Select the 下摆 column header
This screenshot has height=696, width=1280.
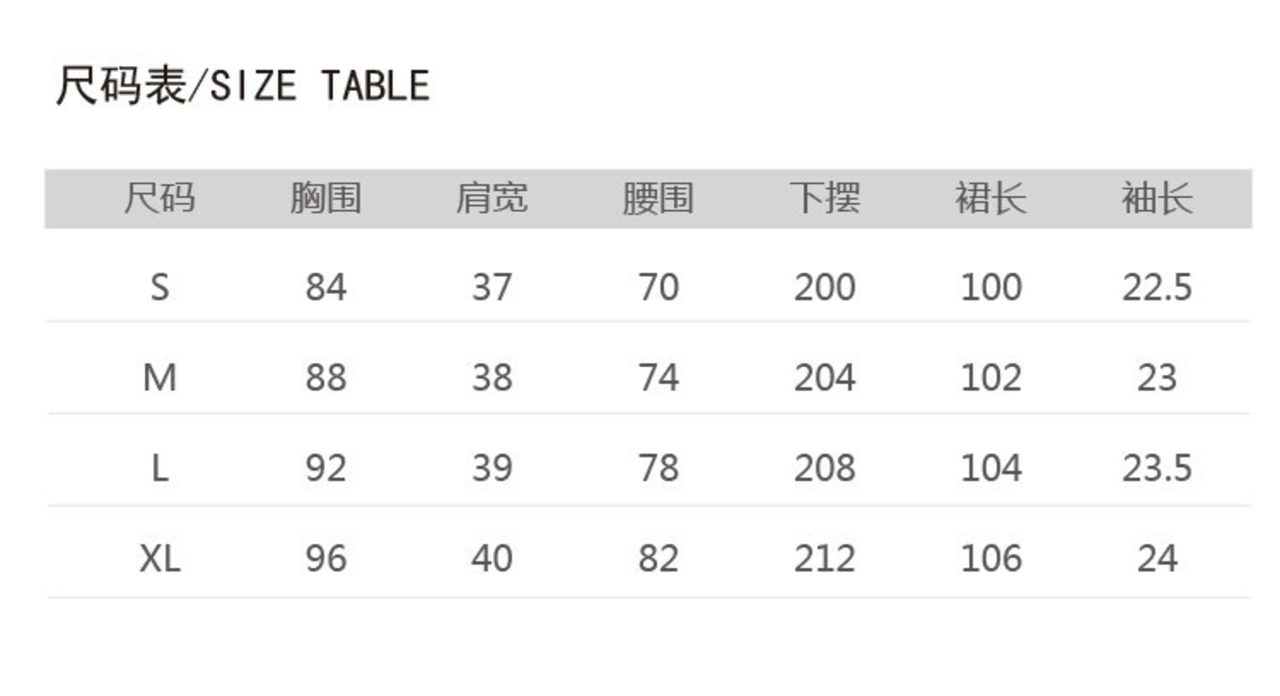click(x=824, y=198)
